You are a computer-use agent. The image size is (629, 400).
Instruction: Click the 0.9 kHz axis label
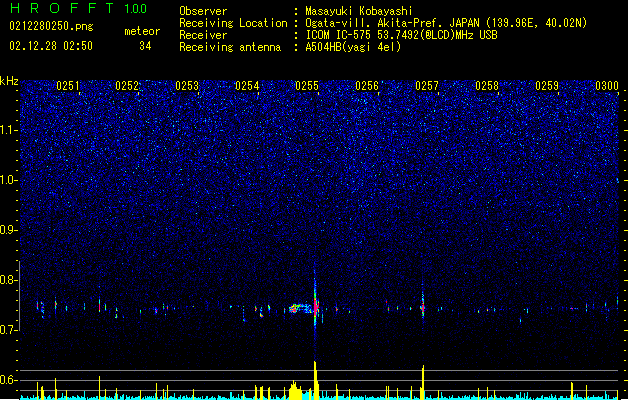pyautogui.click(x=8, y=230)
